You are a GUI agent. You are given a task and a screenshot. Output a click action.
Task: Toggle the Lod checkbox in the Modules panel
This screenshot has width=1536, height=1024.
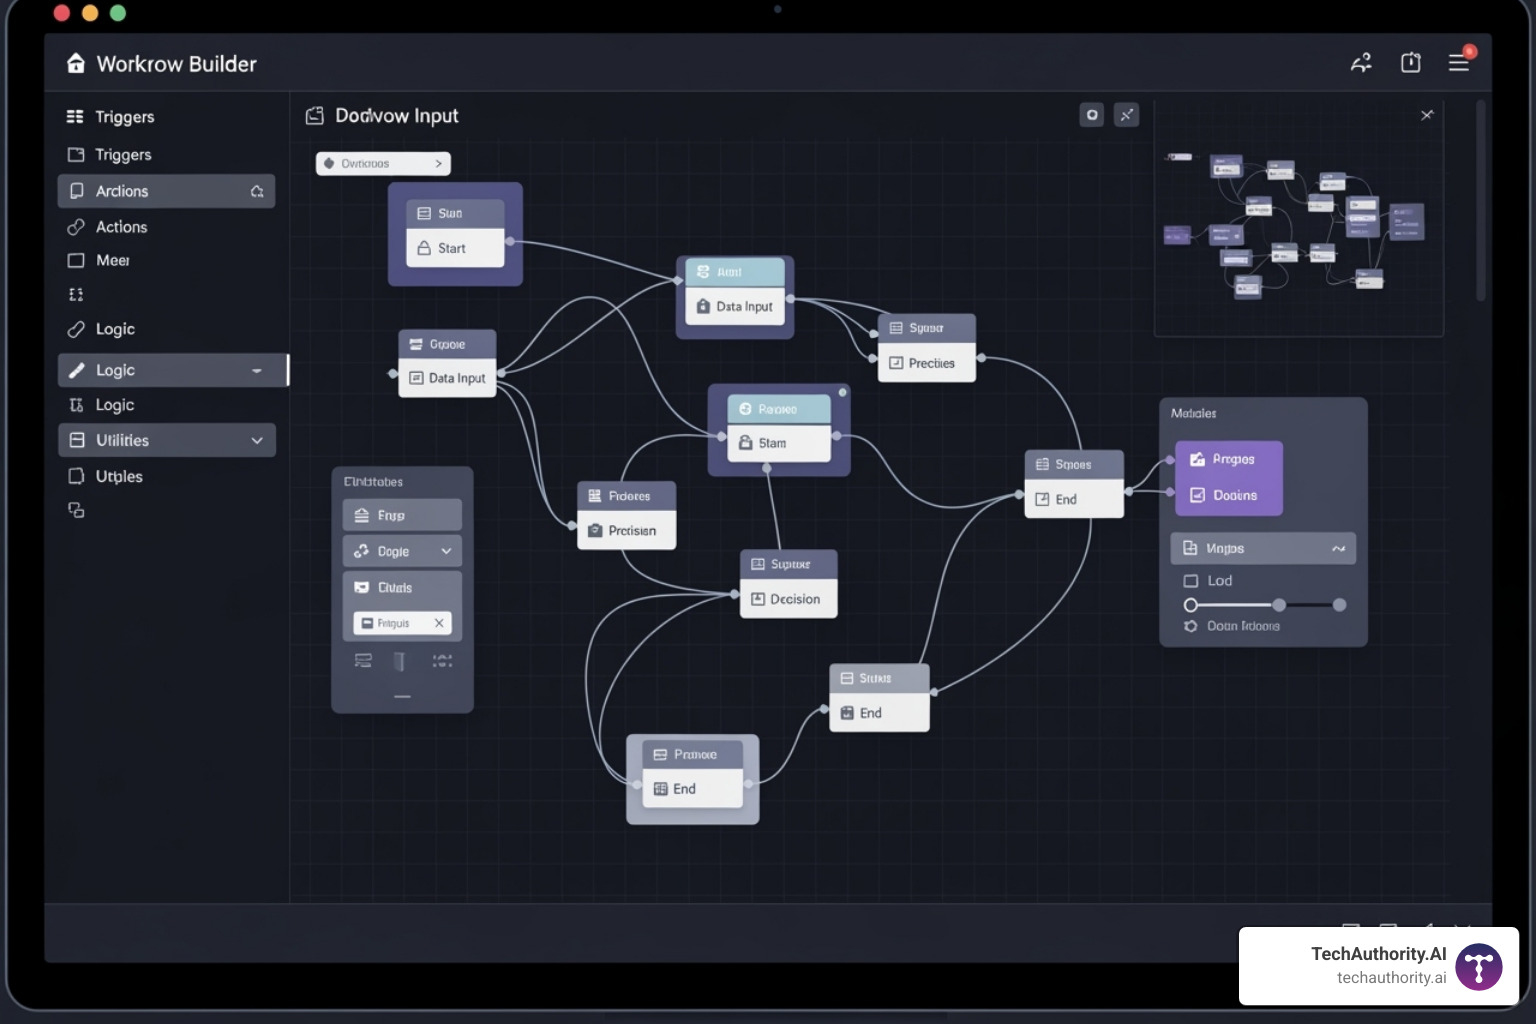point(1190,580)
